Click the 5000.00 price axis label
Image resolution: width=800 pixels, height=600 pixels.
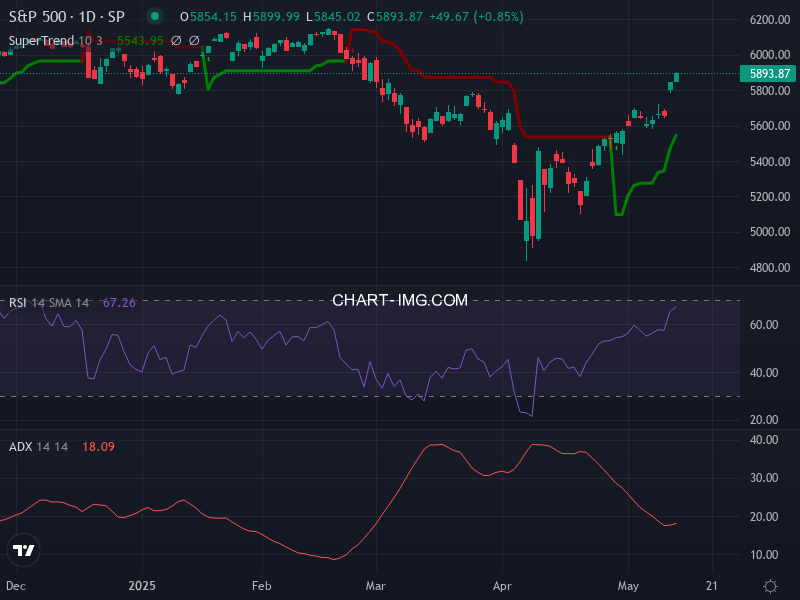point(770,232)
